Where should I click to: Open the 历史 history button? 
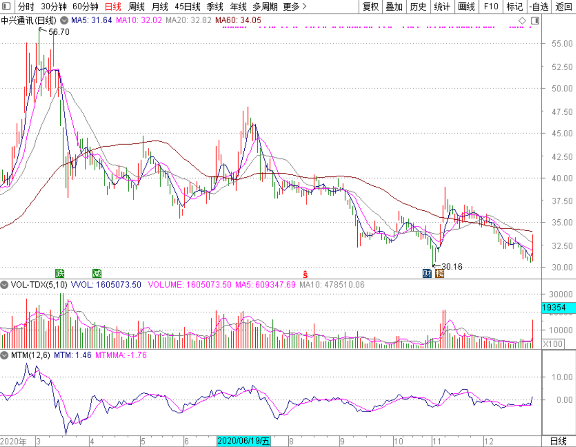point(418,7)
